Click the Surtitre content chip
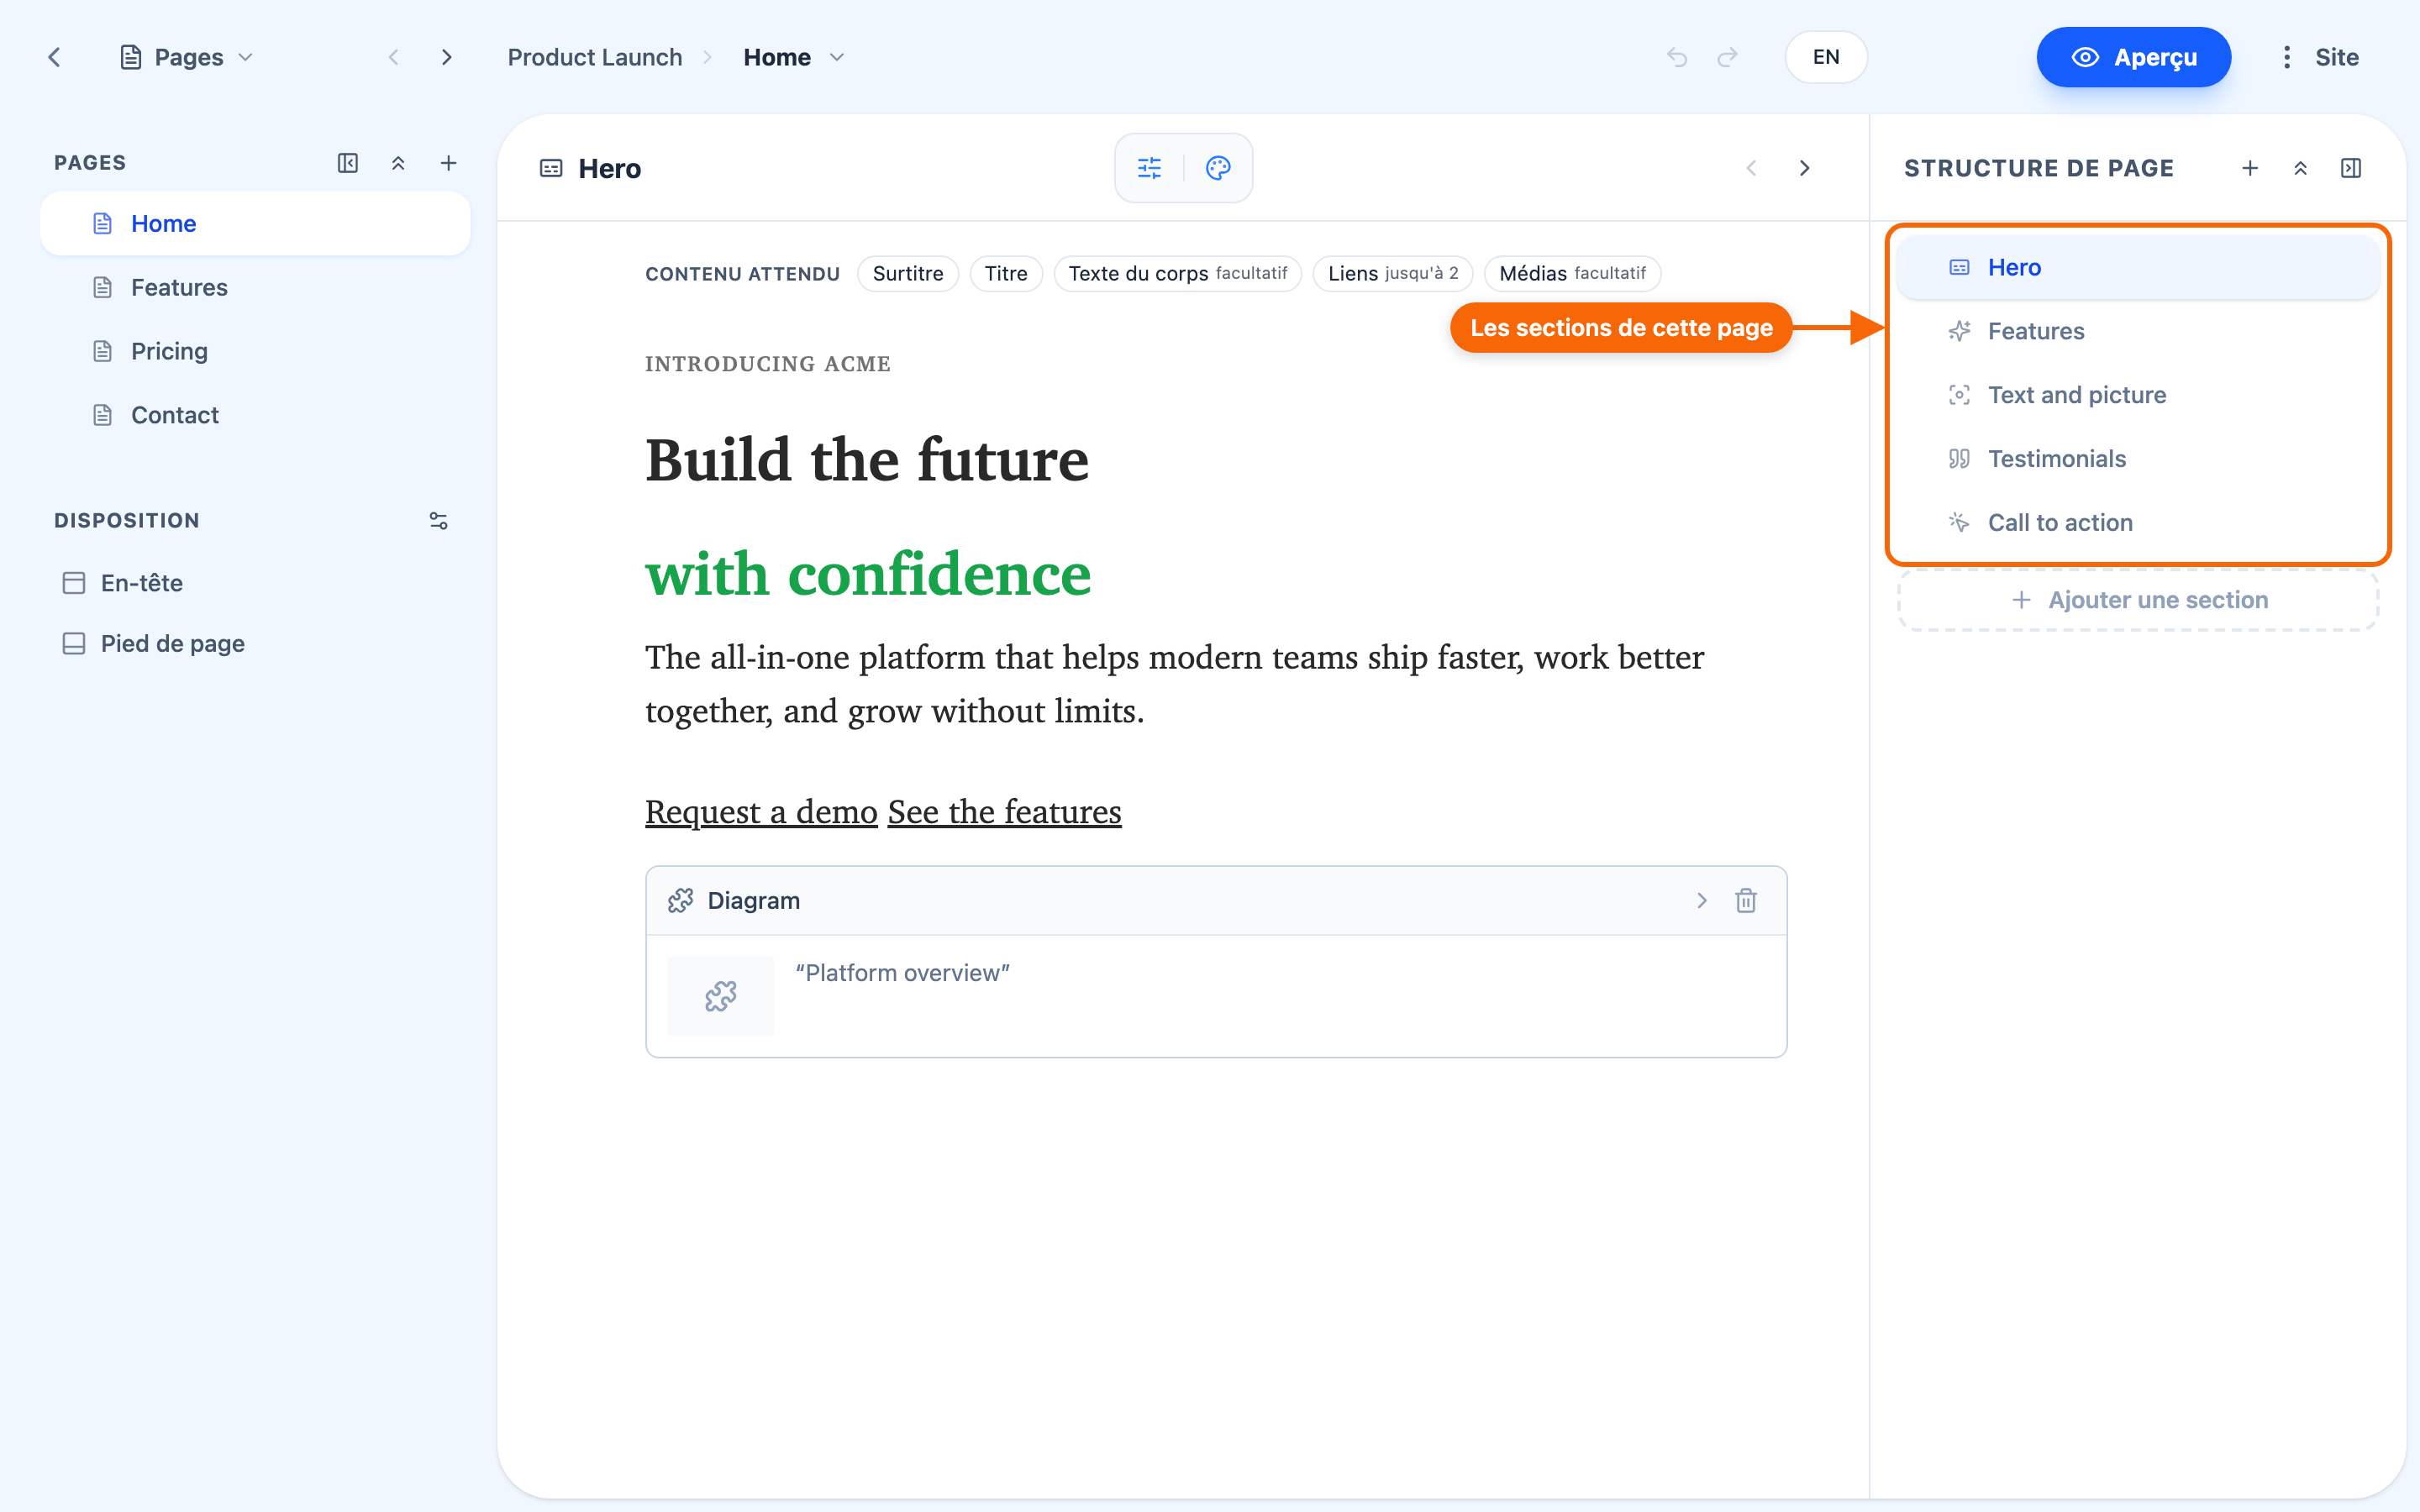 [908, 273]
